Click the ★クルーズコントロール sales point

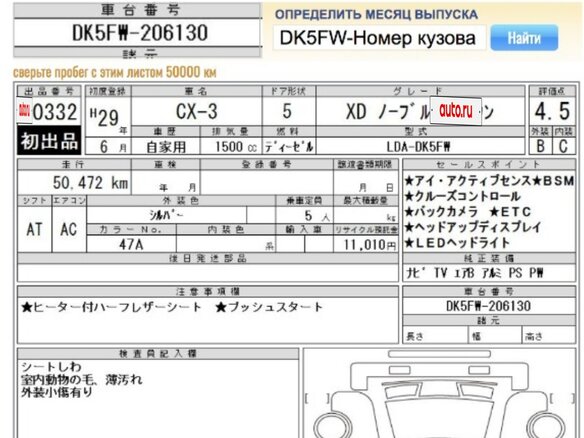click(462, 196)
